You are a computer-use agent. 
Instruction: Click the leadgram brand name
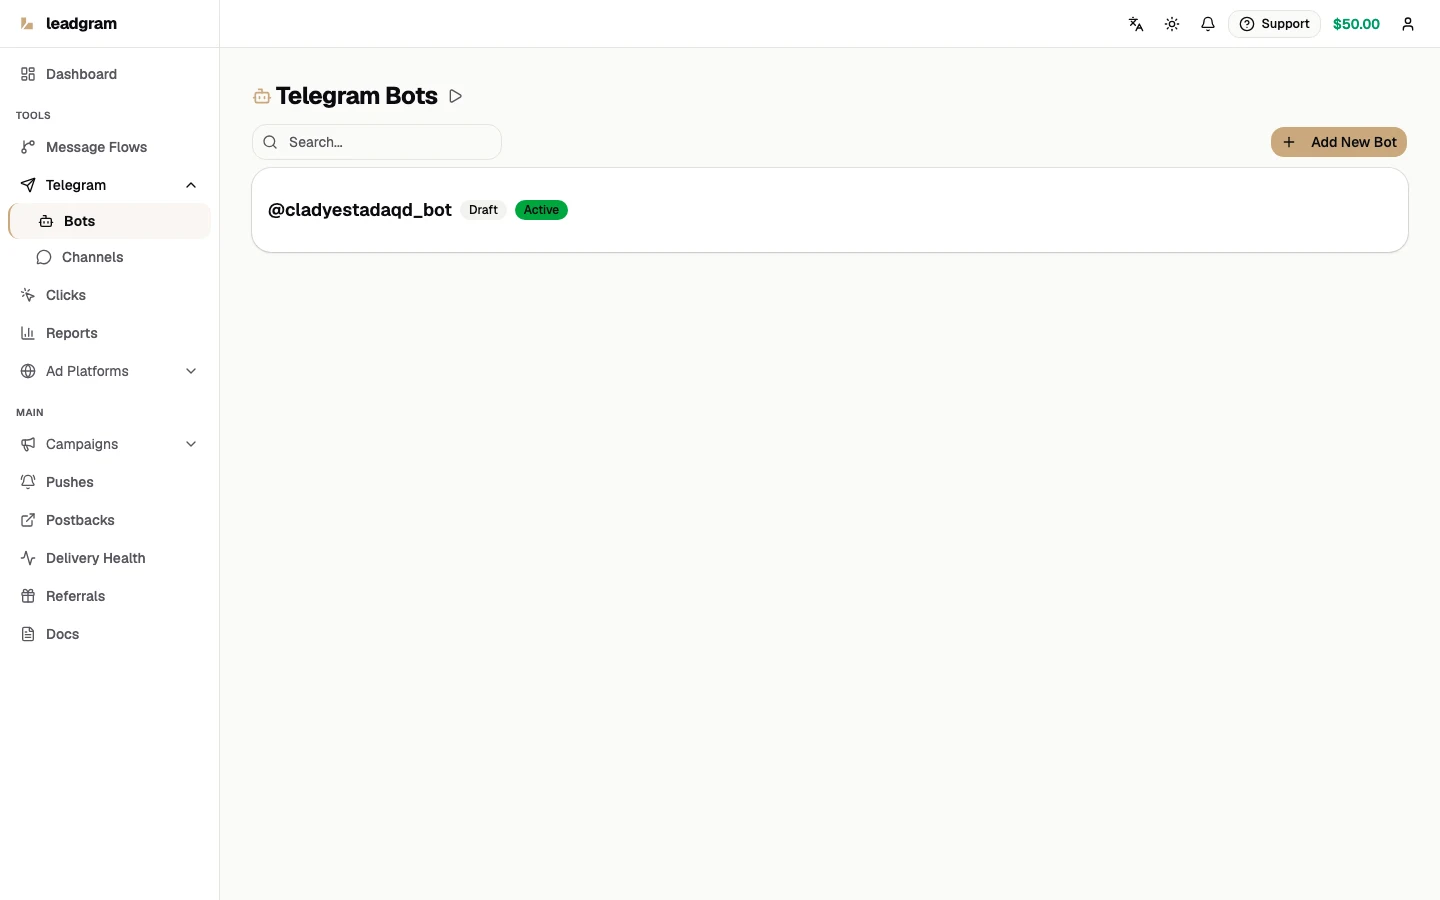(81, 24)
